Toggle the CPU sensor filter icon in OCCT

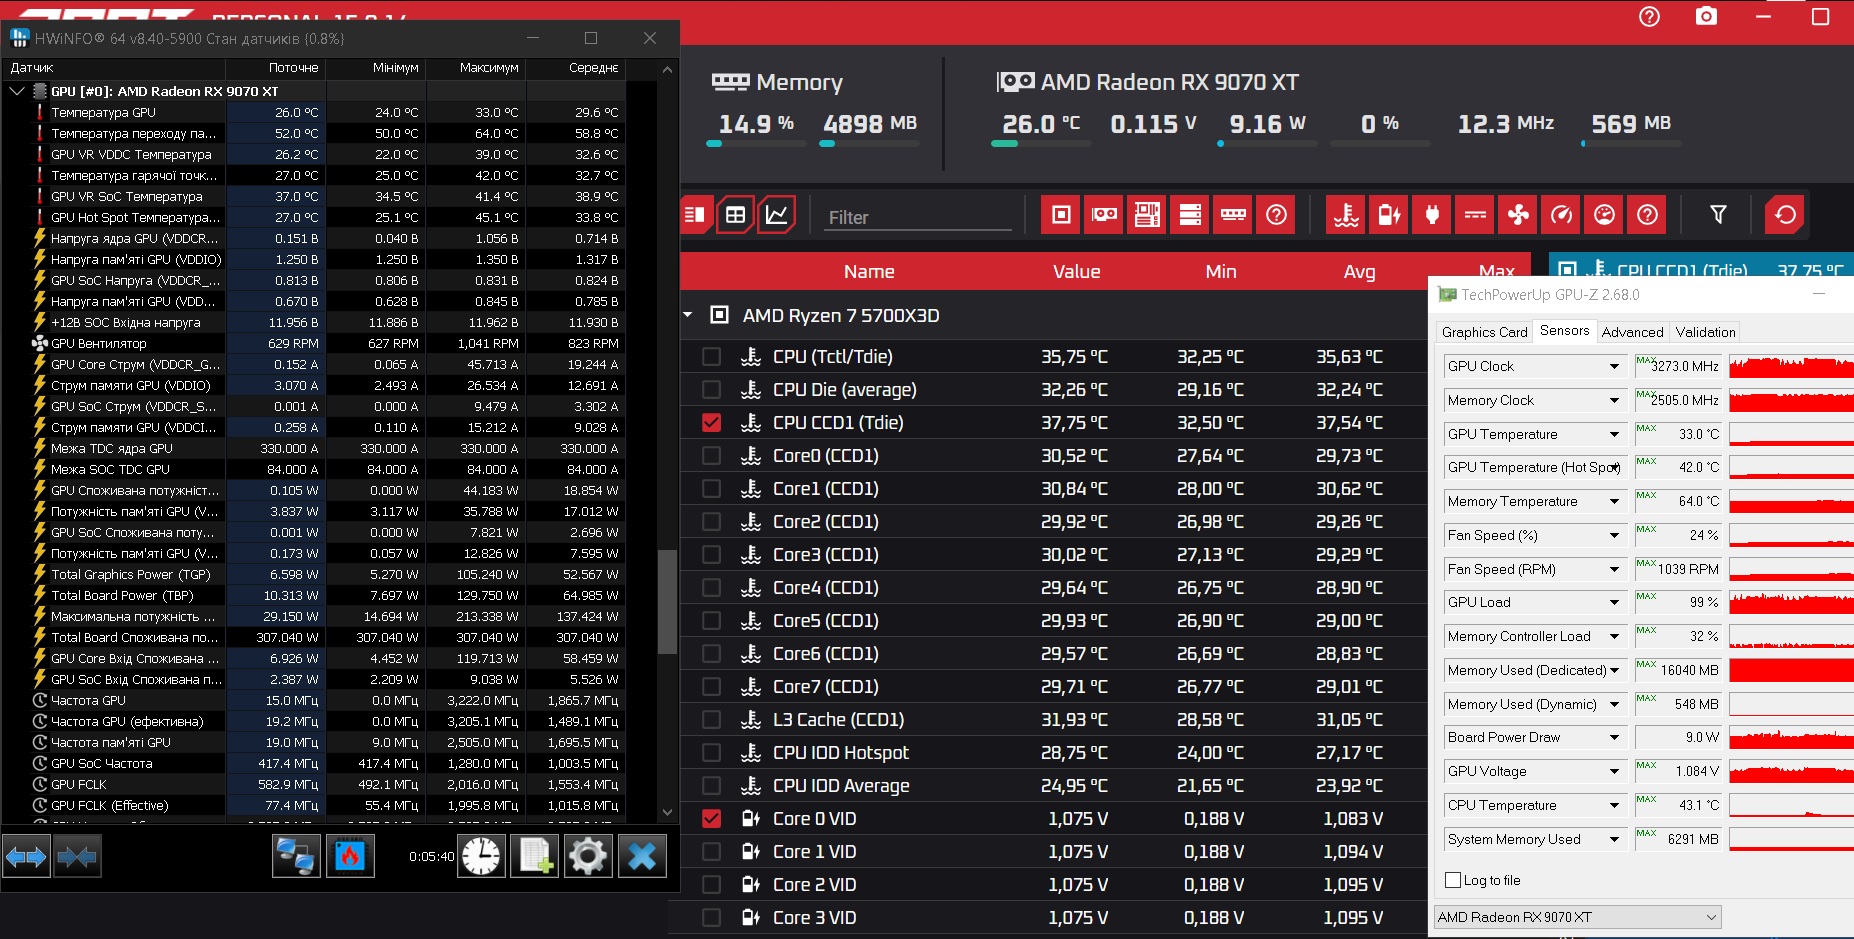(1061, 214)
